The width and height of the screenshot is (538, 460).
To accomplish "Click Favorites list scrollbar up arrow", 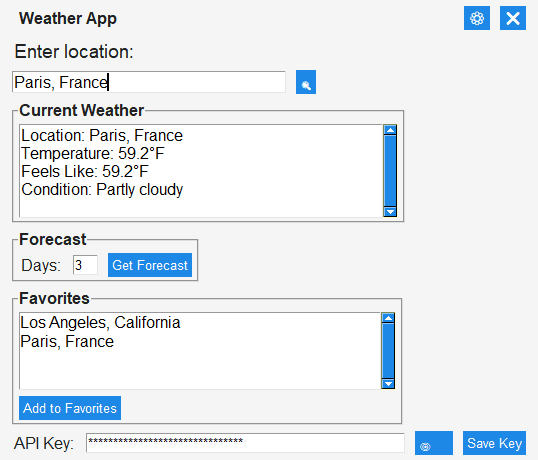I will (388, 318).
